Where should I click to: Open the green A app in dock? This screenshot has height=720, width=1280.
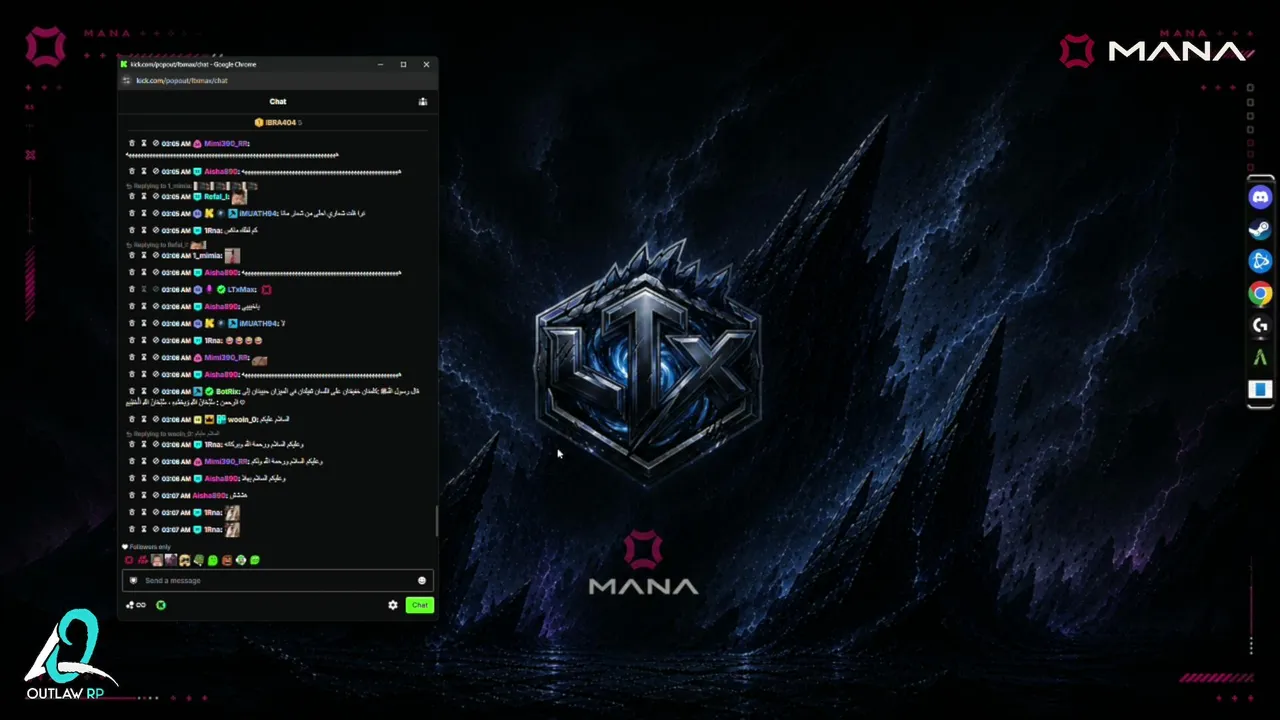(1260, 357)
